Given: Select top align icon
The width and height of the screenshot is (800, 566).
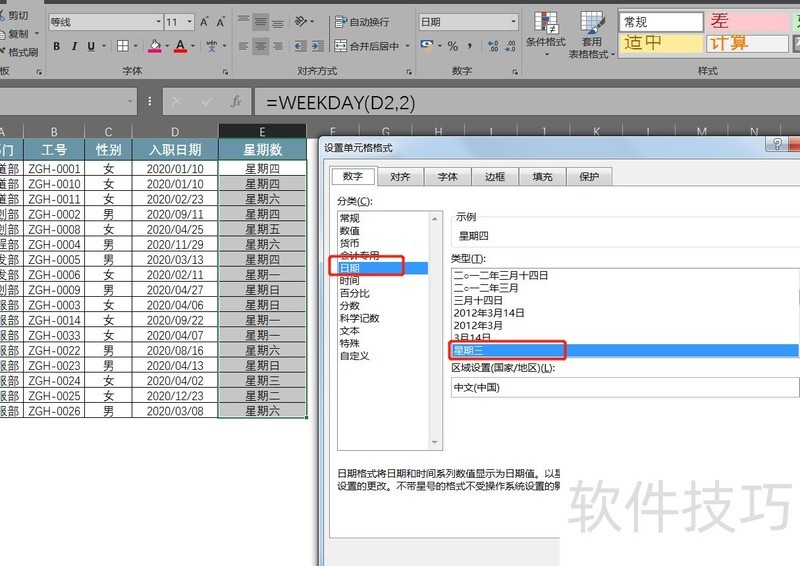Looking at the screenshot, I should (243, 21).
